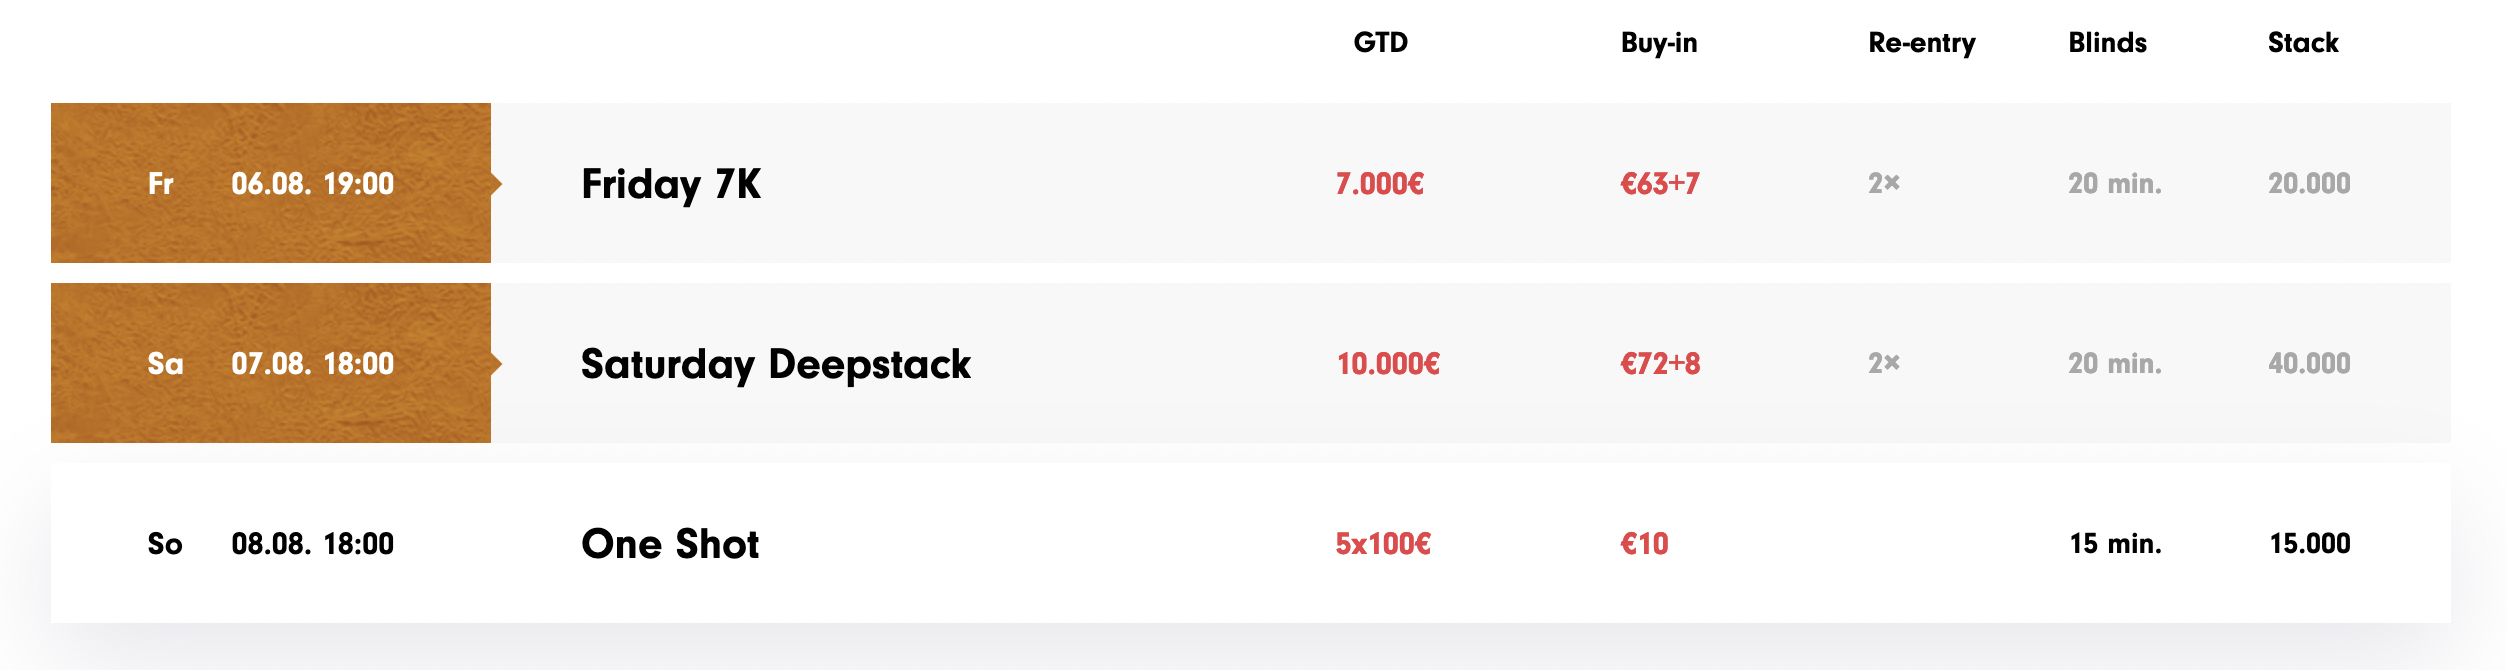
Task: Click the 2× re-entry for Saturday Deepstack
Action: [x=1883, y=364]
